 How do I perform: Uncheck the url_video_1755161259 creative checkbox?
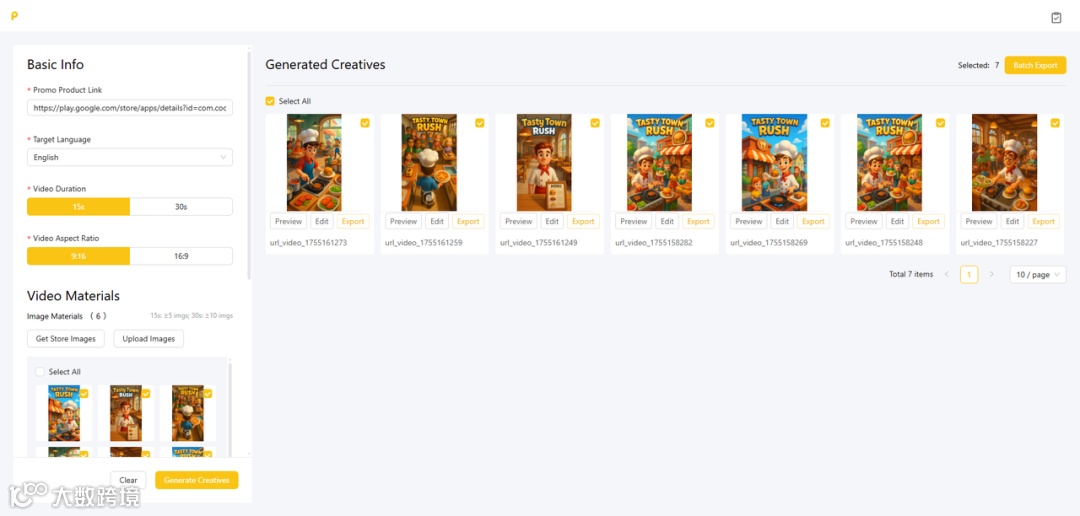479,123
